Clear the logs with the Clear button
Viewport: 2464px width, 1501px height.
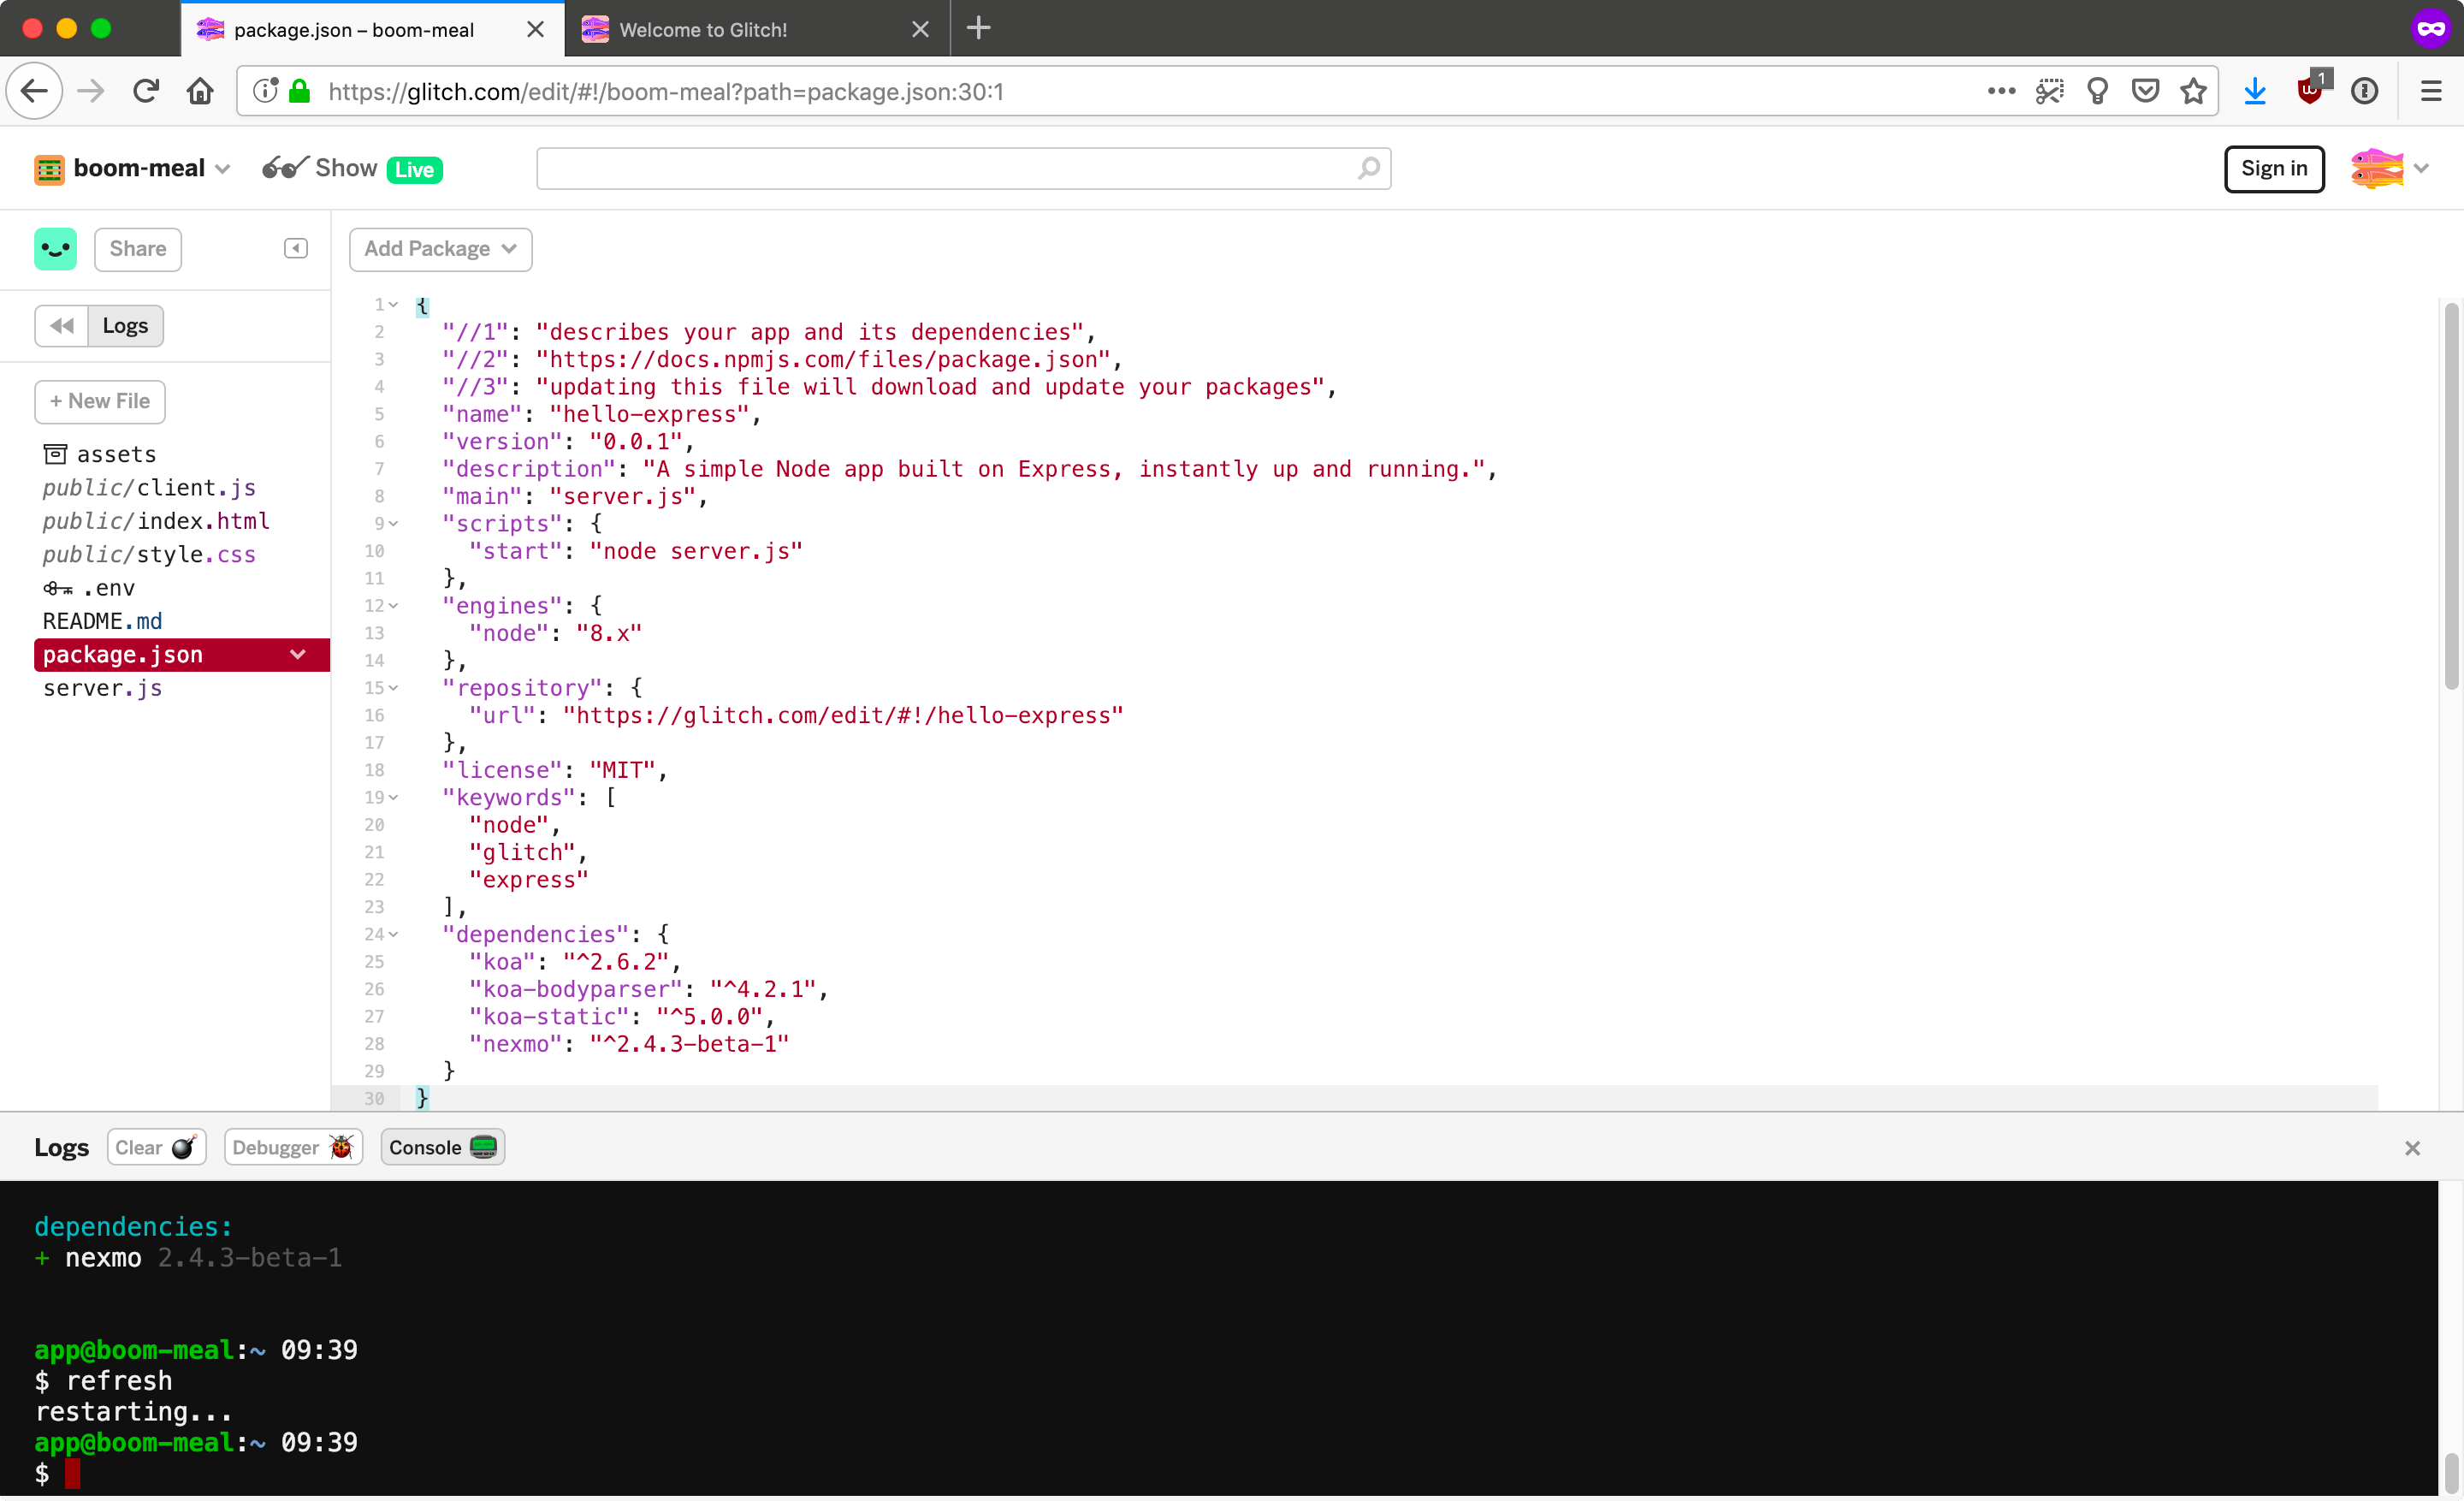point(156,1147)
